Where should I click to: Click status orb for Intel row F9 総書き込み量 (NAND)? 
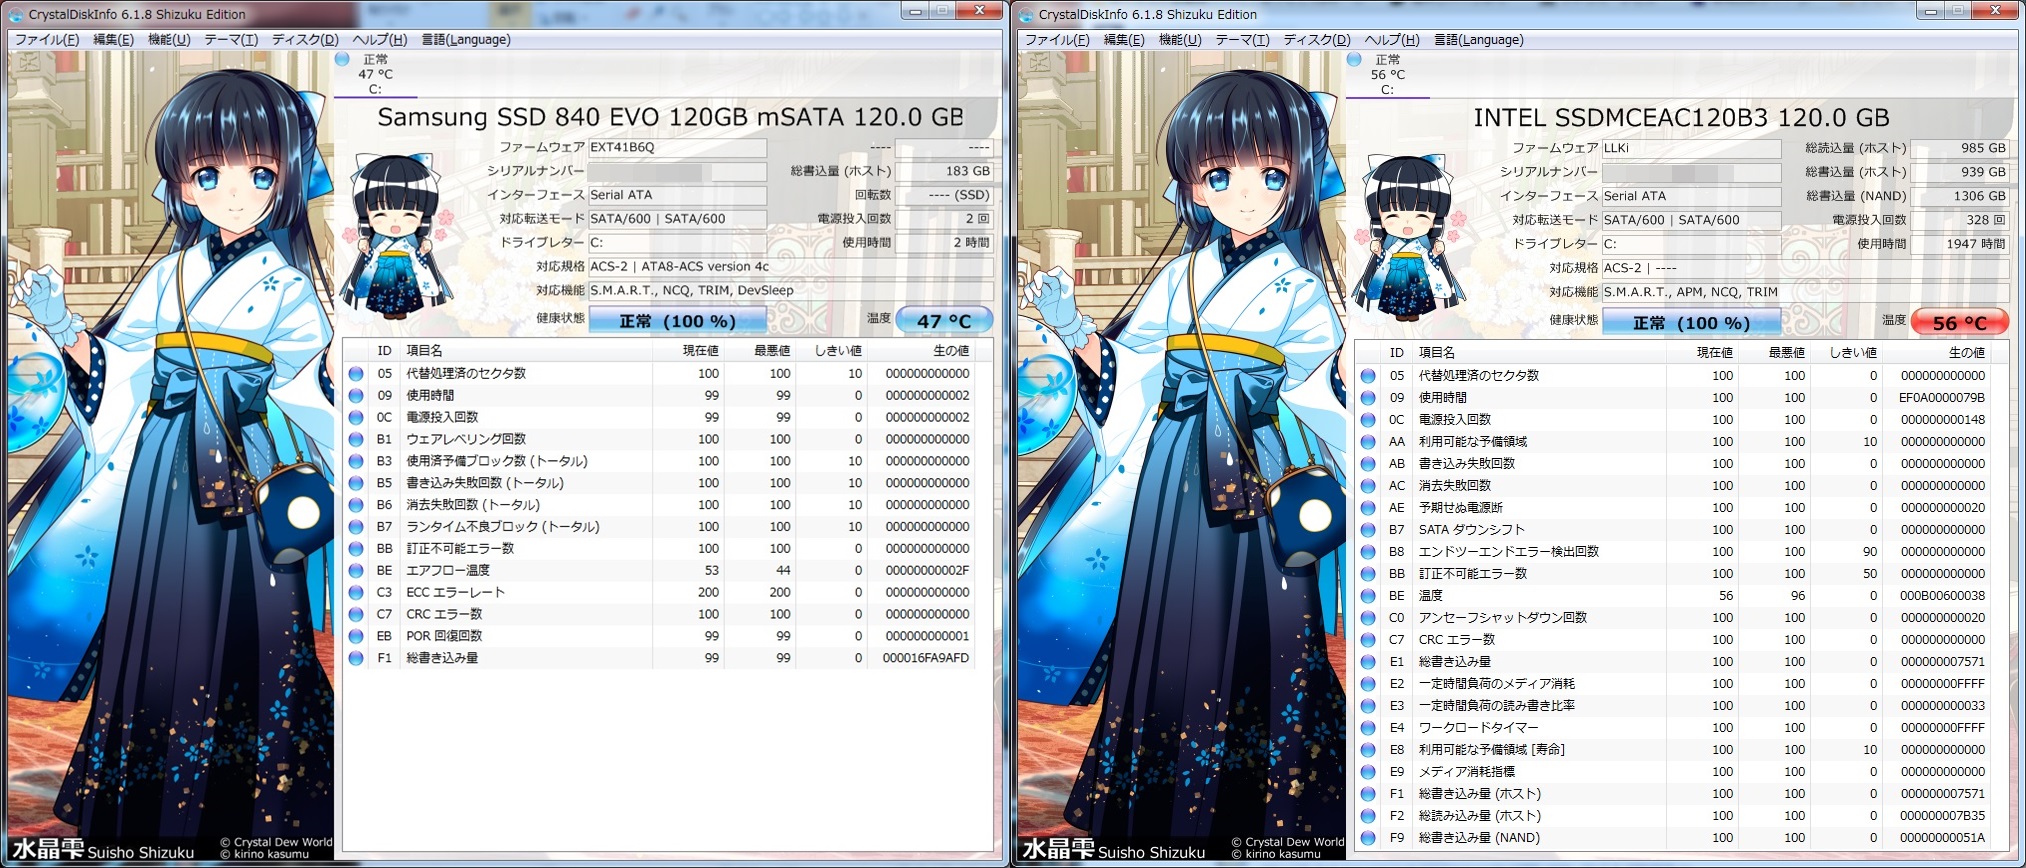pyautogui.click(x=1368, y=837)
